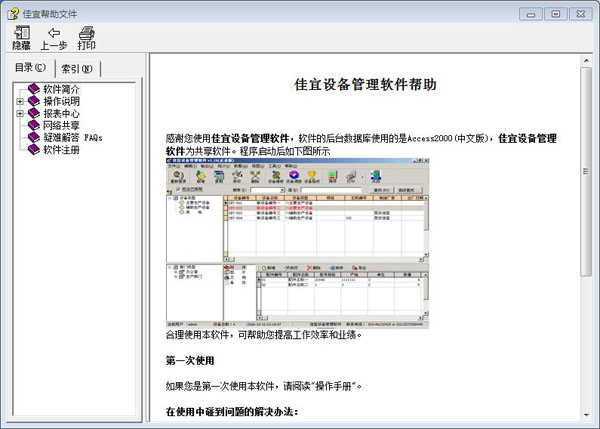Open the 软件简介 topic
Image resolution: width=600 pixels, height=429 pixels.
coord(61,89)
